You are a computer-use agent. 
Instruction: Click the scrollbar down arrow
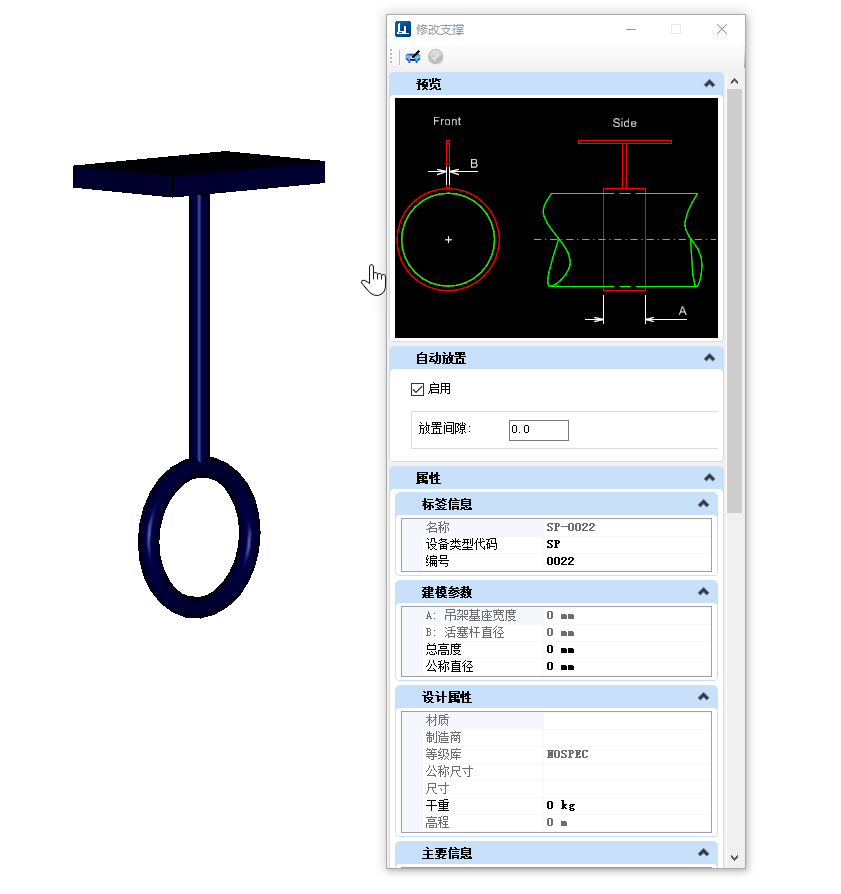click(x=734, y=858)
